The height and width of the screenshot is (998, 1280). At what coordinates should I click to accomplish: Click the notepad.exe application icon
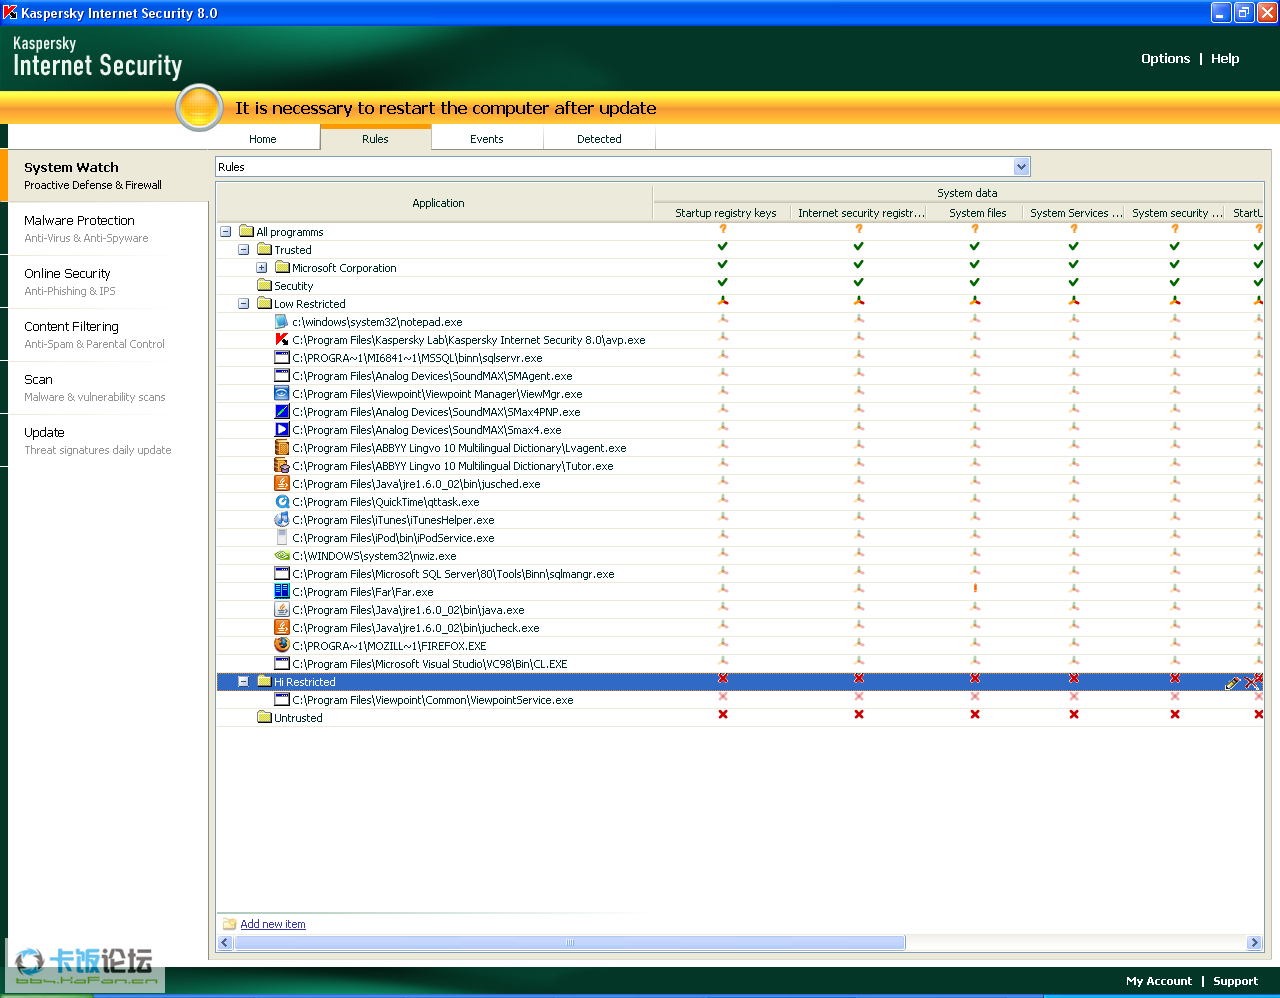pos(282,322)
